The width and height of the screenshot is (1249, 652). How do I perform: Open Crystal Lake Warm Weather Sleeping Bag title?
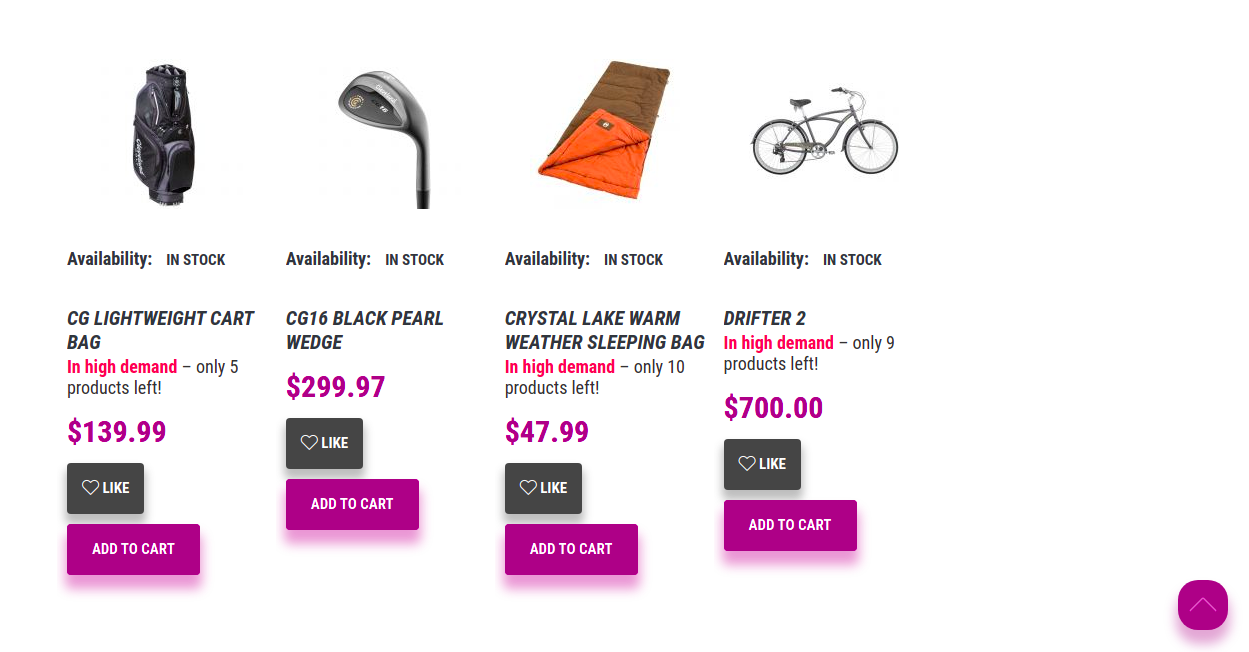point(605,330)
